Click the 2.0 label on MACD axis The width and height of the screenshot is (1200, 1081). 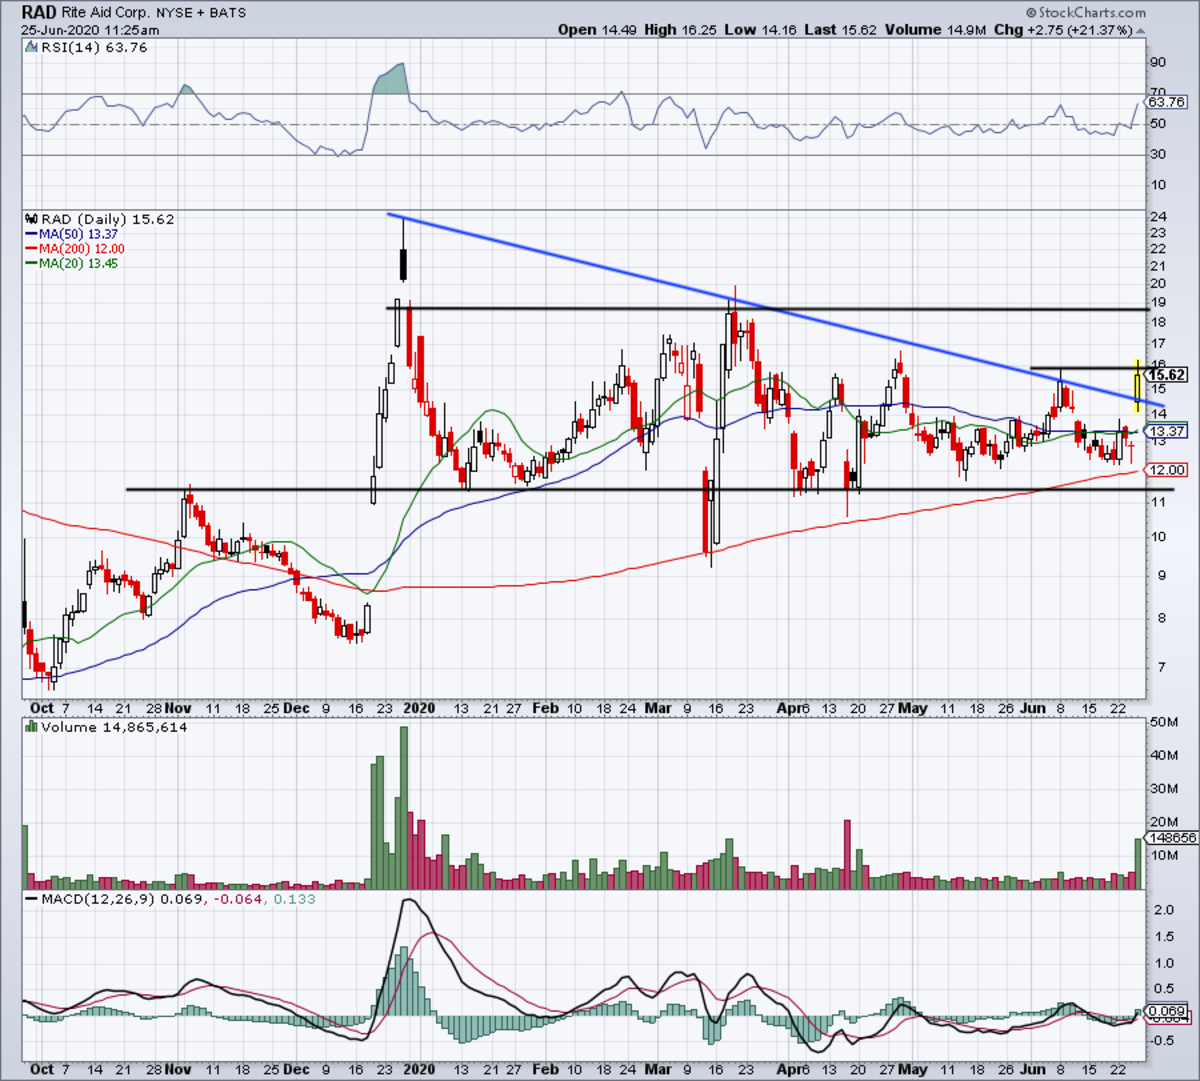click(1162, 910)
